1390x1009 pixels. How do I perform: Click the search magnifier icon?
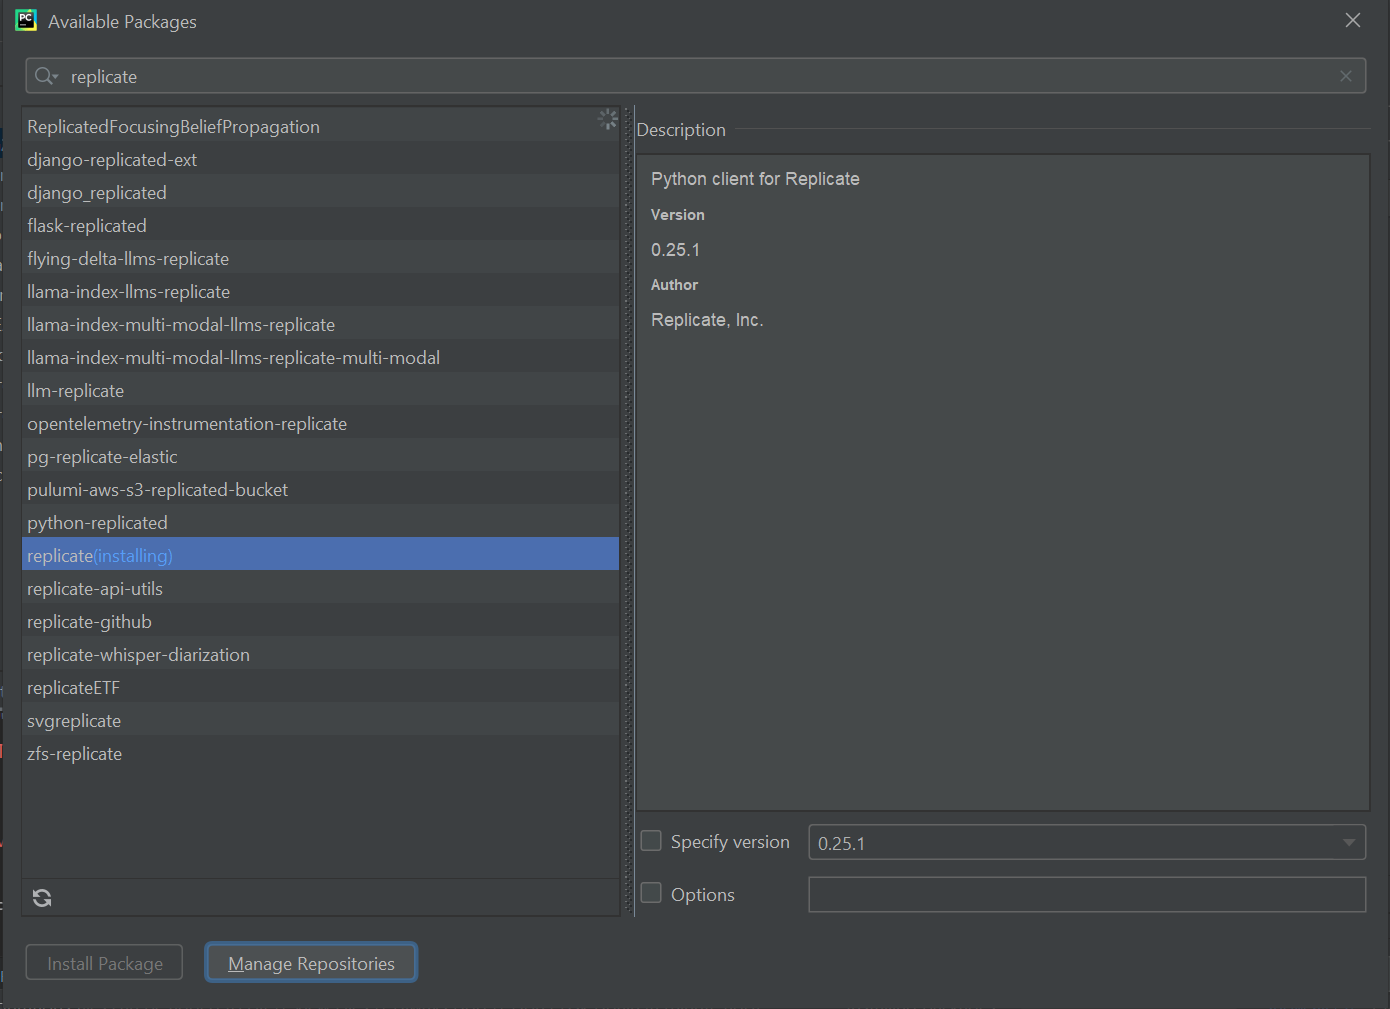[45, 76]
